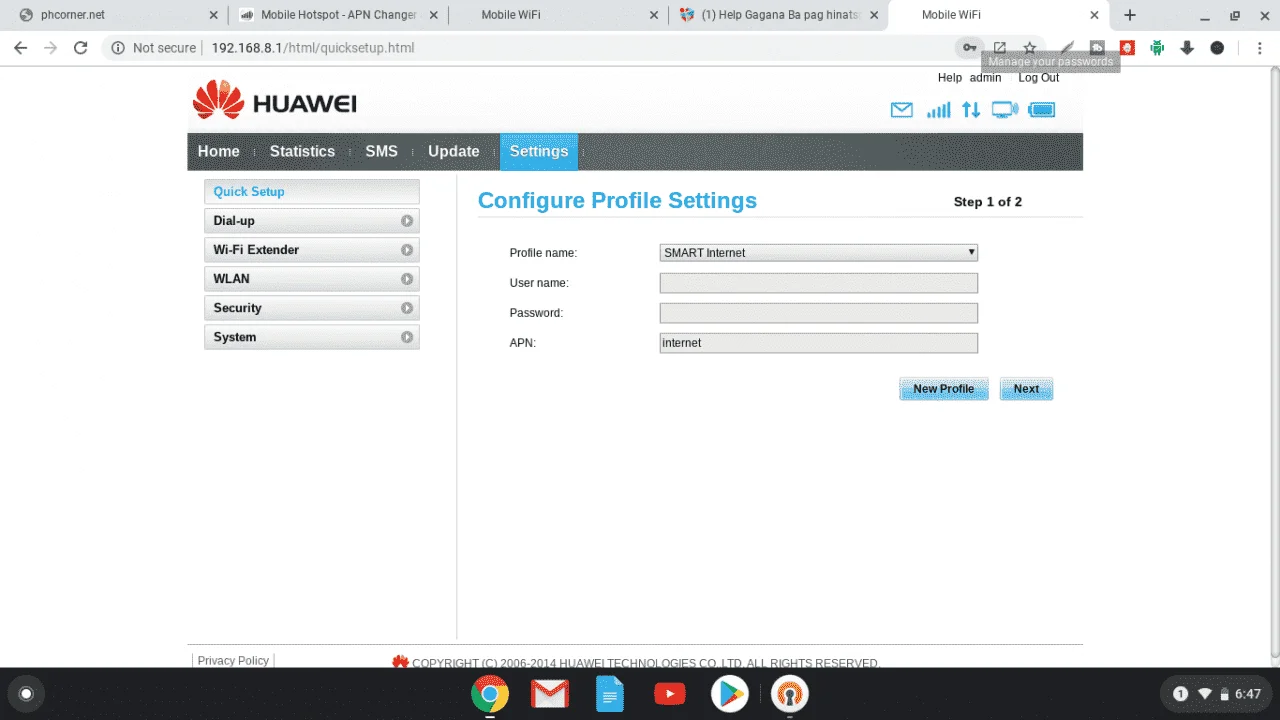Viewport: 1280px width, 720px height.
Task: Select the Settings tab
Action: click(x=539, y=152)
